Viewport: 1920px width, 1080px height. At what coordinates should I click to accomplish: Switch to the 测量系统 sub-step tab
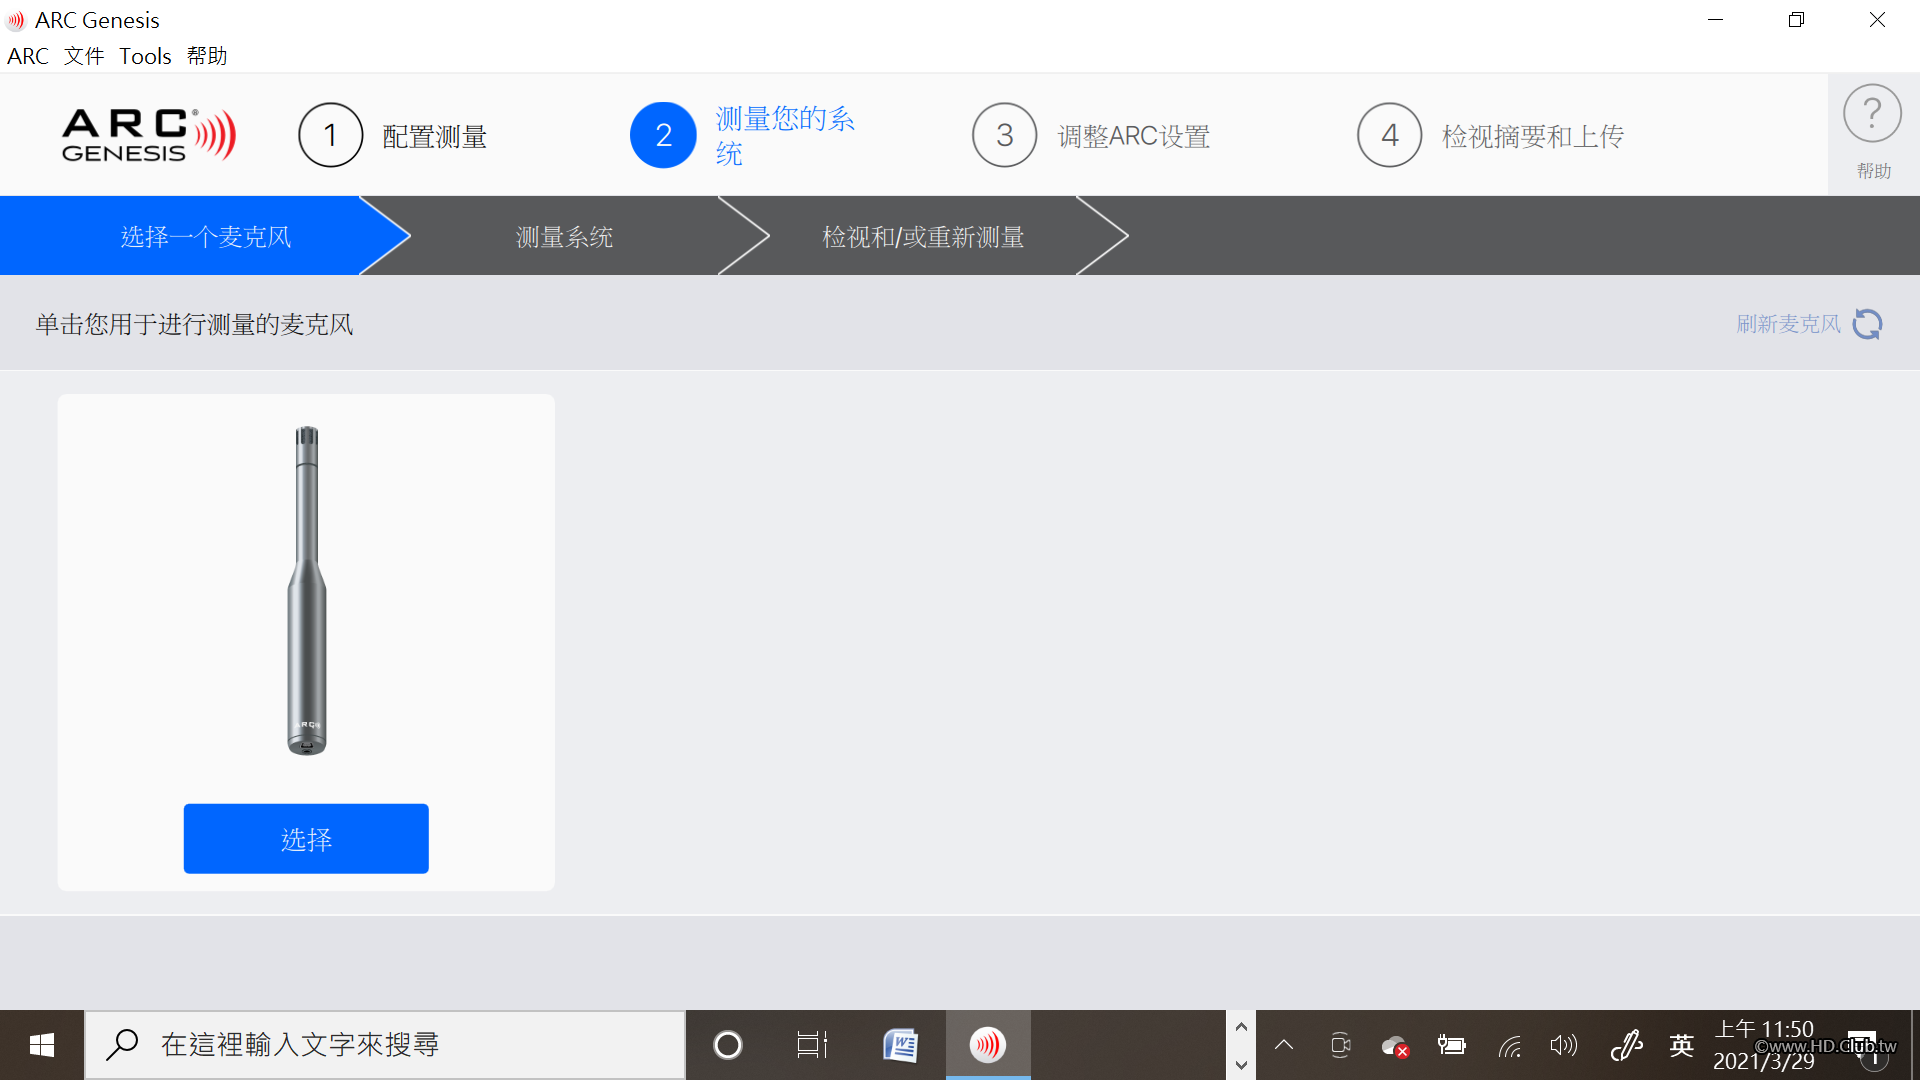click(x=564, y=237)
